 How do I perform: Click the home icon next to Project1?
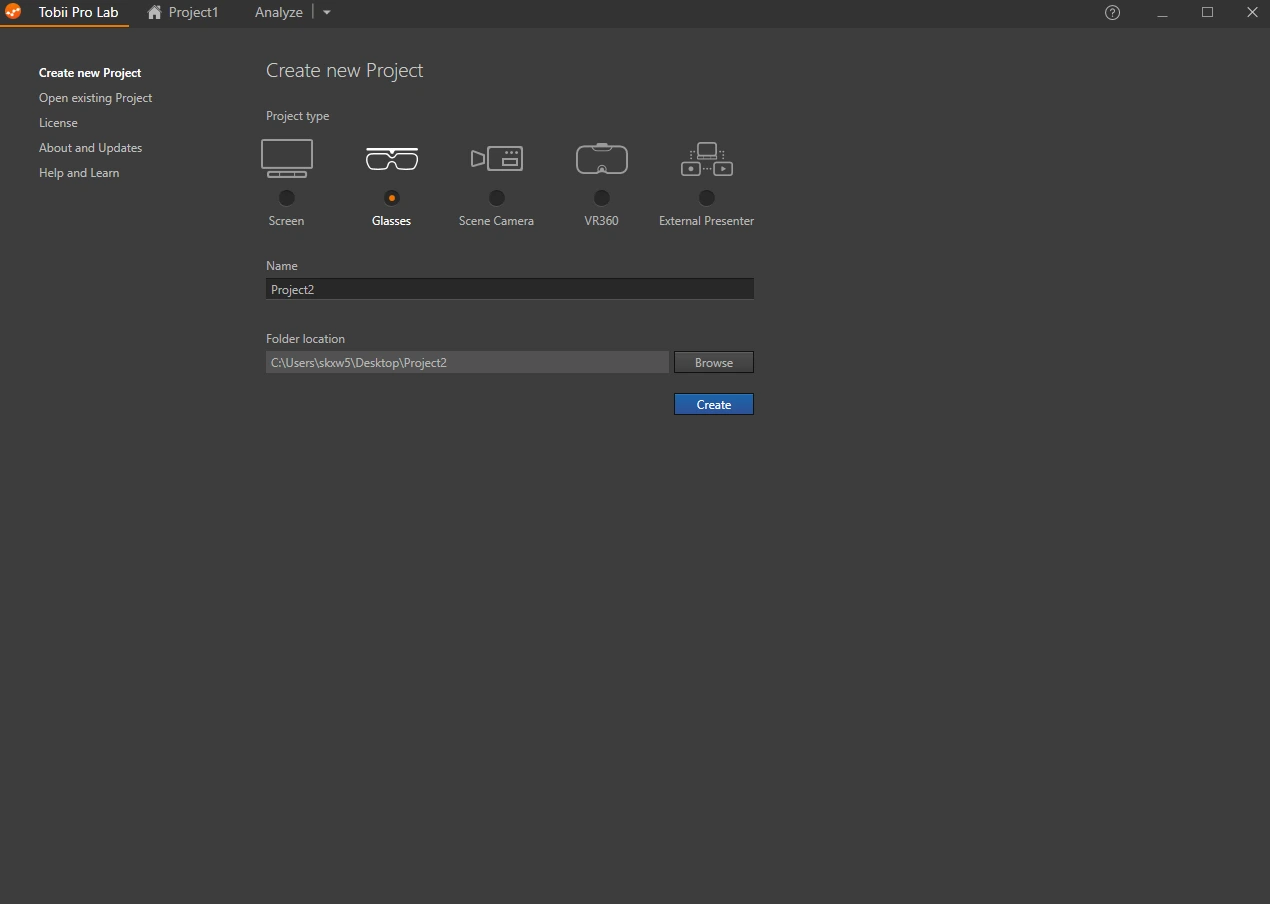[154, 13]
